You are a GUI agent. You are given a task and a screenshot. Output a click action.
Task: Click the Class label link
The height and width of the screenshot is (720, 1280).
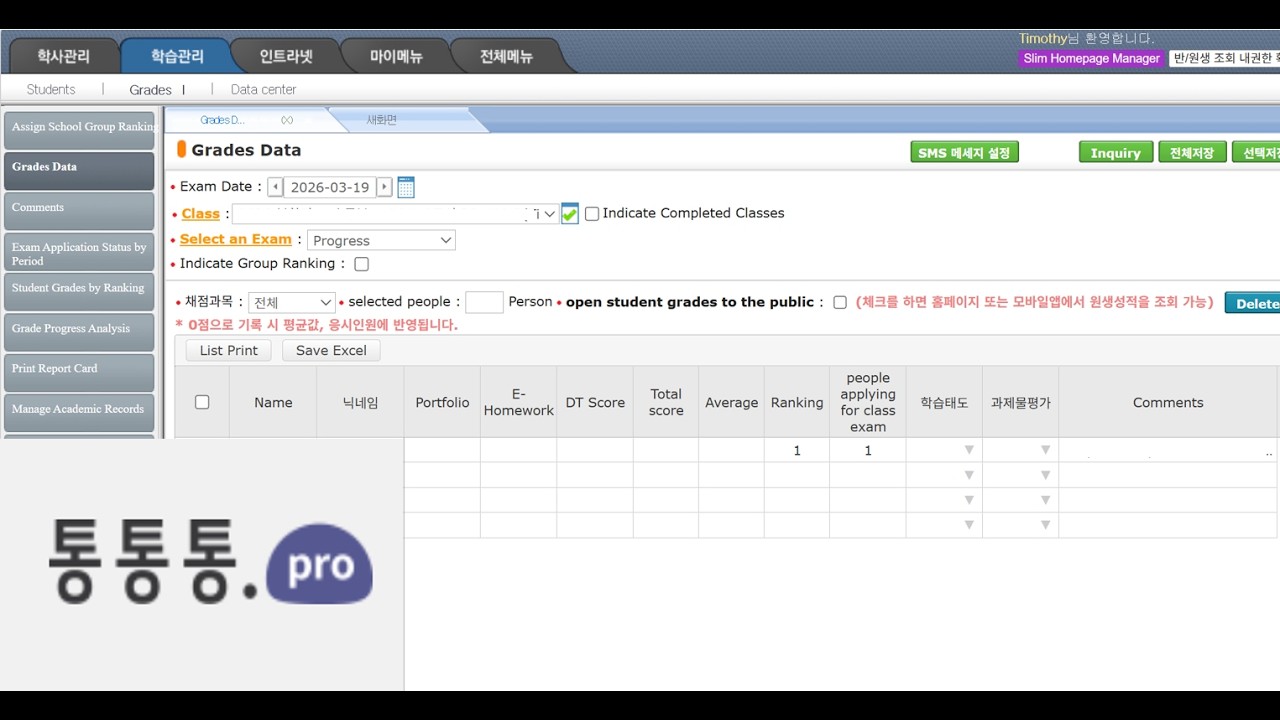[x=200, y=214]
